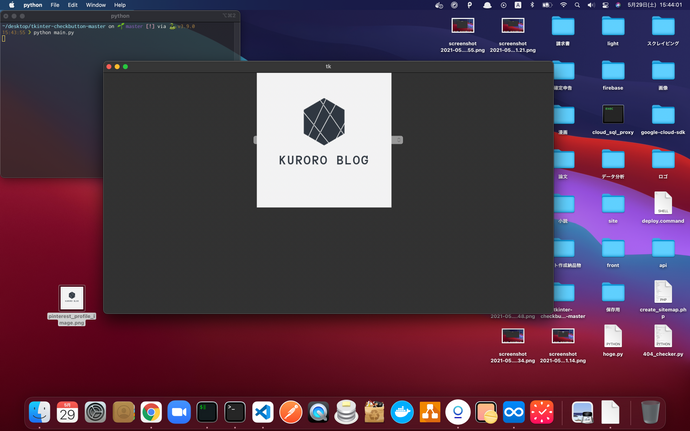Open Sequel Pro database icon in Dock
This screenshot has height=431, width=690.
tap(346, 412)
